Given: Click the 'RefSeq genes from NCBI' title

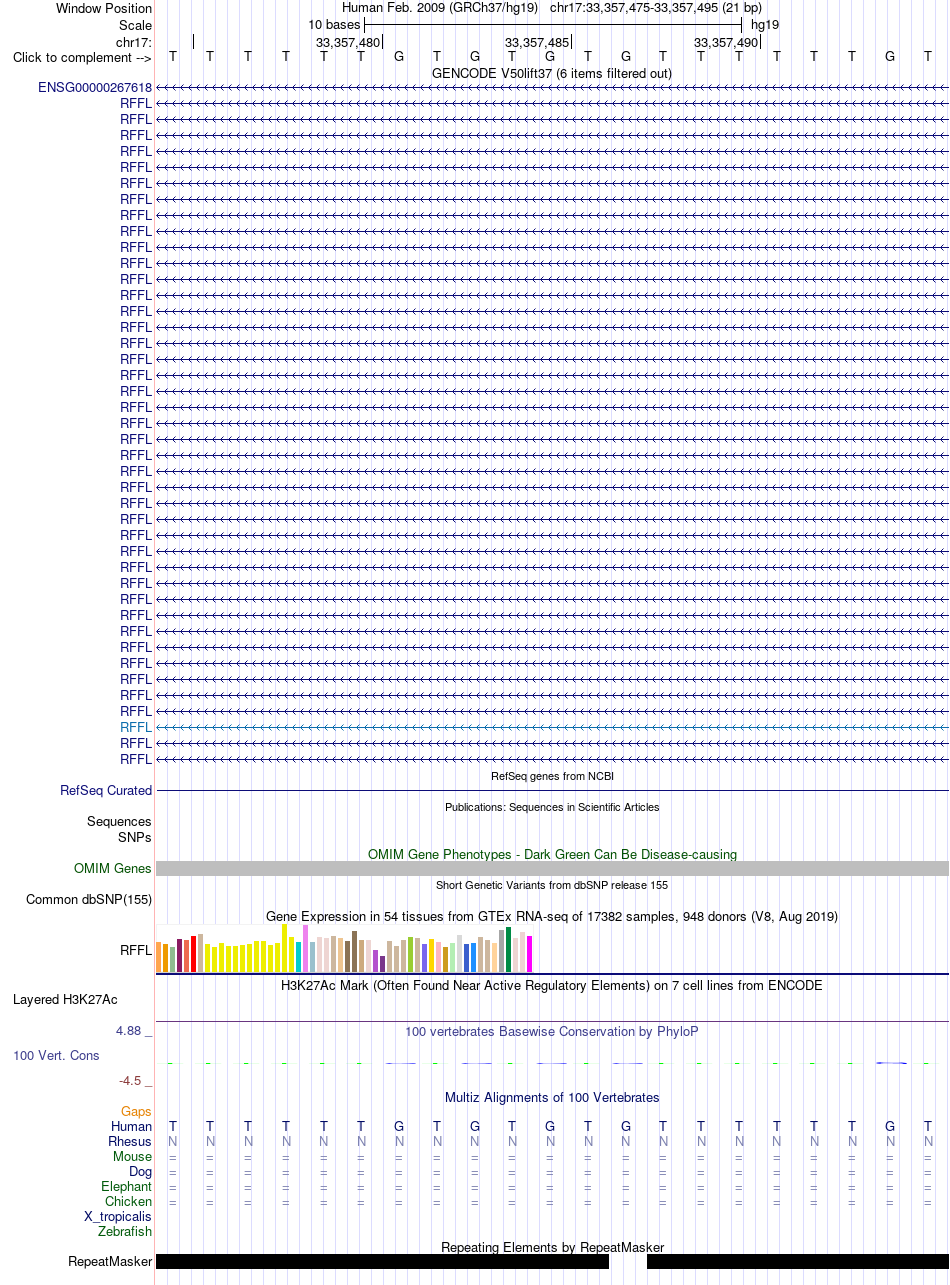Looking at the screenshot, I should 552,776.
